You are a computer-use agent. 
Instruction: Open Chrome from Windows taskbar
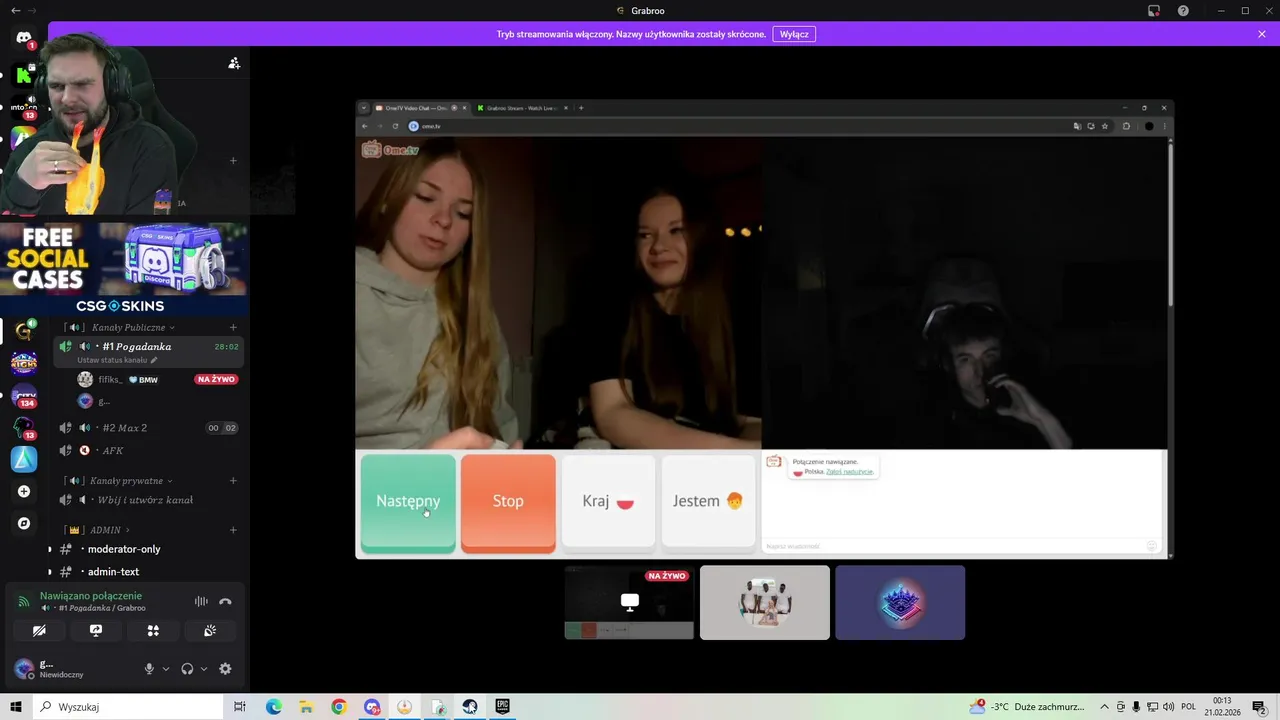tap(339, 707)
